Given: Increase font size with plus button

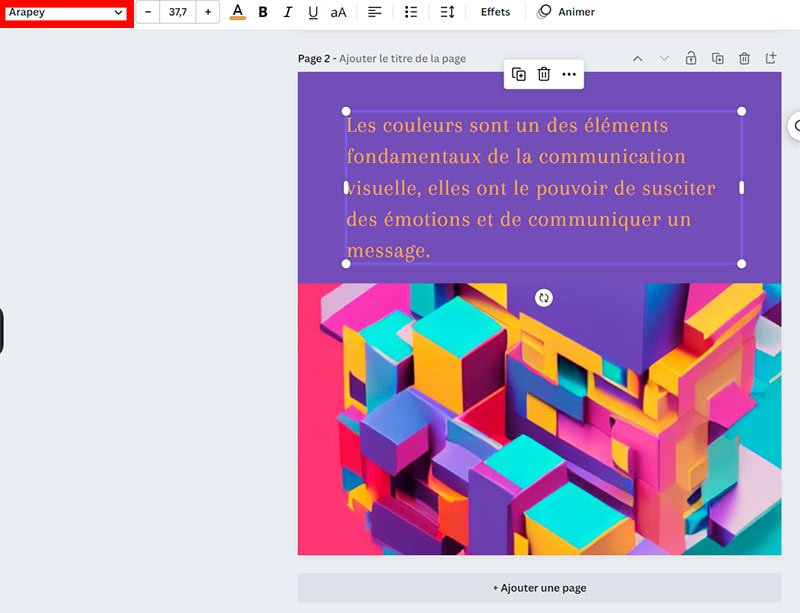Looking at the screenshot, I should pyautogui.click(x=208, y=12).
